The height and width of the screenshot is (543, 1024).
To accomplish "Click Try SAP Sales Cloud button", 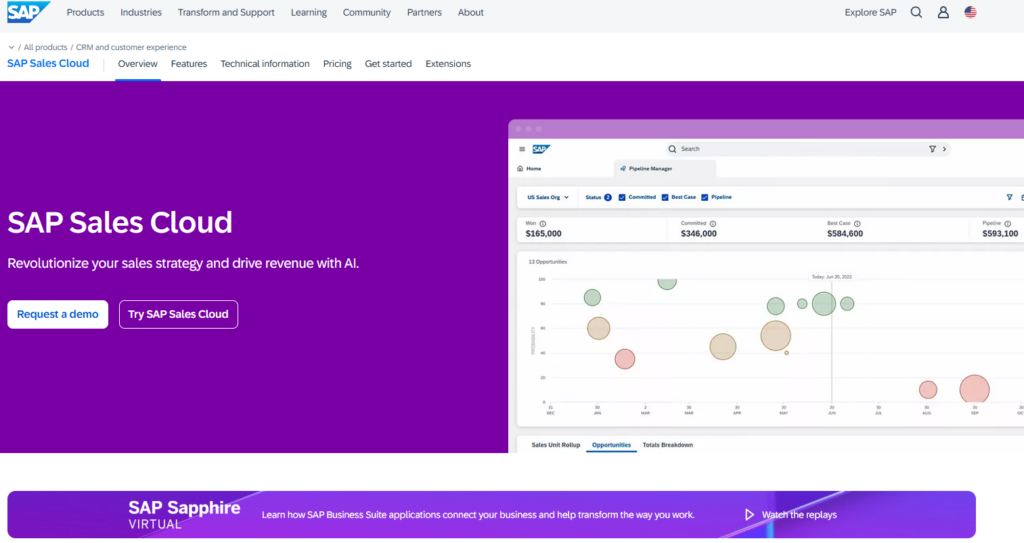I will (x=178, y=314).
